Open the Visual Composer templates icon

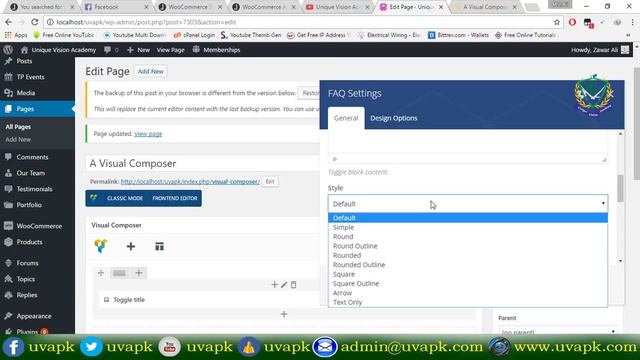(159, 246)
